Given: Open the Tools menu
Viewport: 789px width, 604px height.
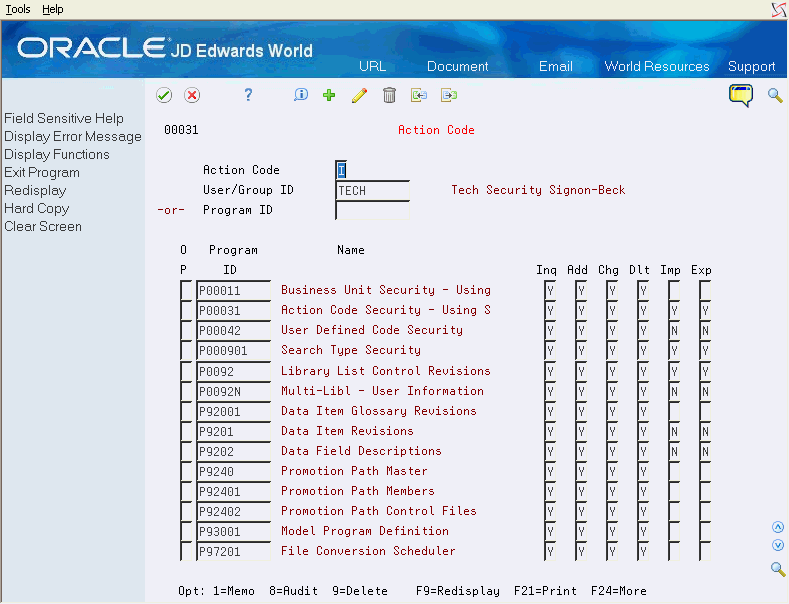Looking at the screenshot, I should tap(18, 9).
